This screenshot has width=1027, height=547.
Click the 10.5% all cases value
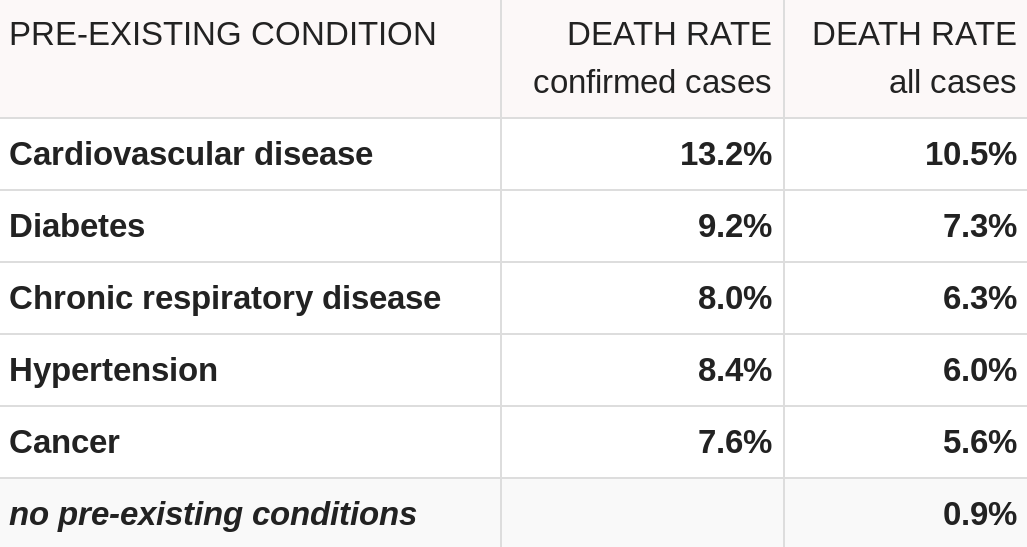pos(970,154)
